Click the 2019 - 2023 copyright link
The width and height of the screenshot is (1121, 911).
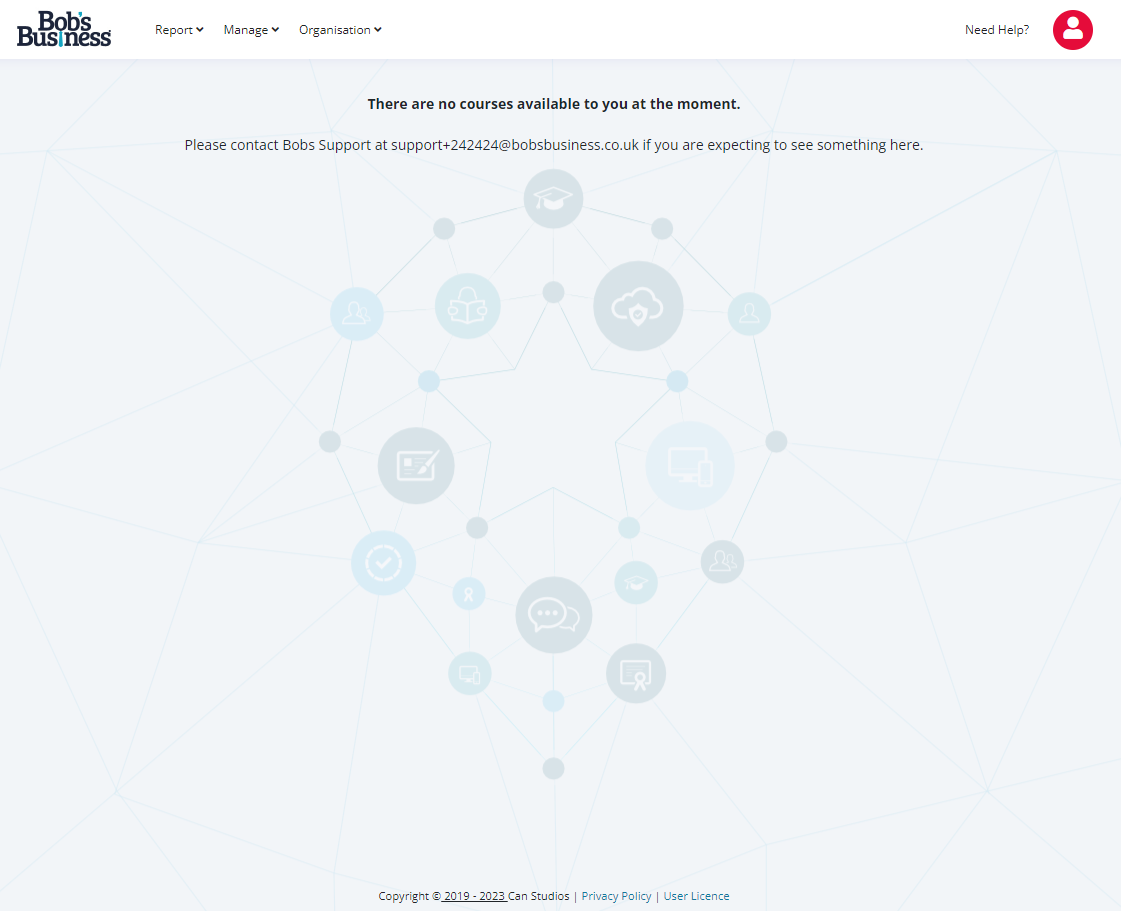click(474, 896)
